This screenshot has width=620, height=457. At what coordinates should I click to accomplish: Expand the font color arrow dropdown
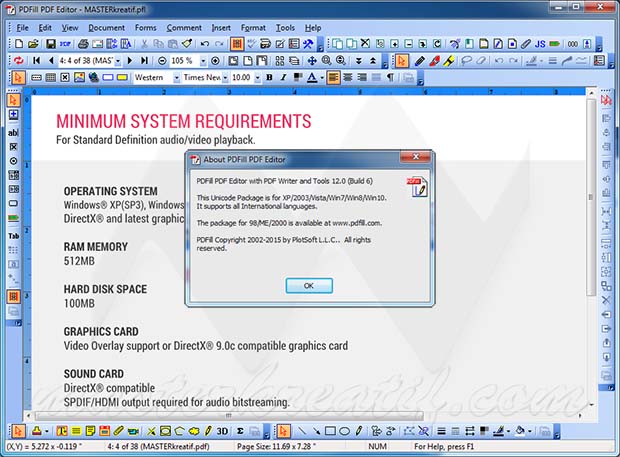[322, 78]
